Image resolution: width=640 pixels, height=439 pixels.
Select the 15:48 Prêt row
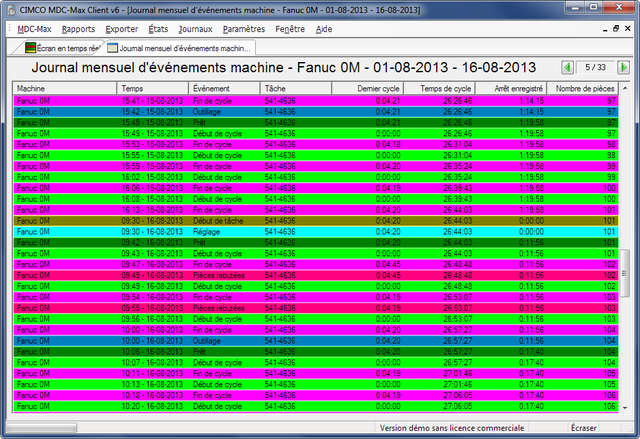316,122
